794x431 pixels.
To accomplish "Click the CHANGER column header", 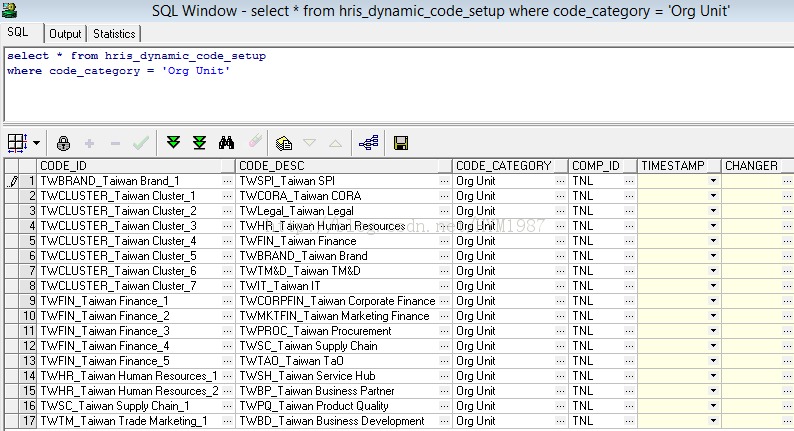I will 758,166.
